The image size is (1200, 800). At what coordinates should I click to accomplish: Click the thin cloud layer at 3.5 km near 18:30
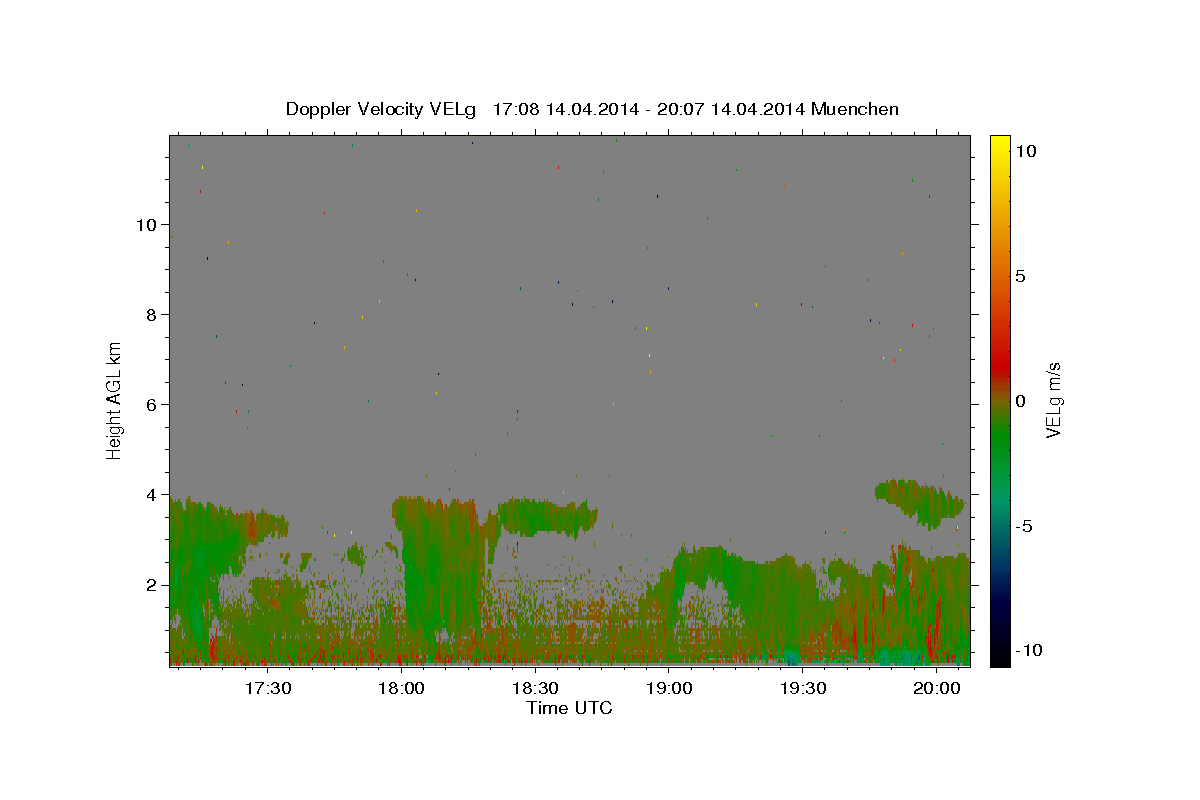pyautogui.click(x=546, y=515)
